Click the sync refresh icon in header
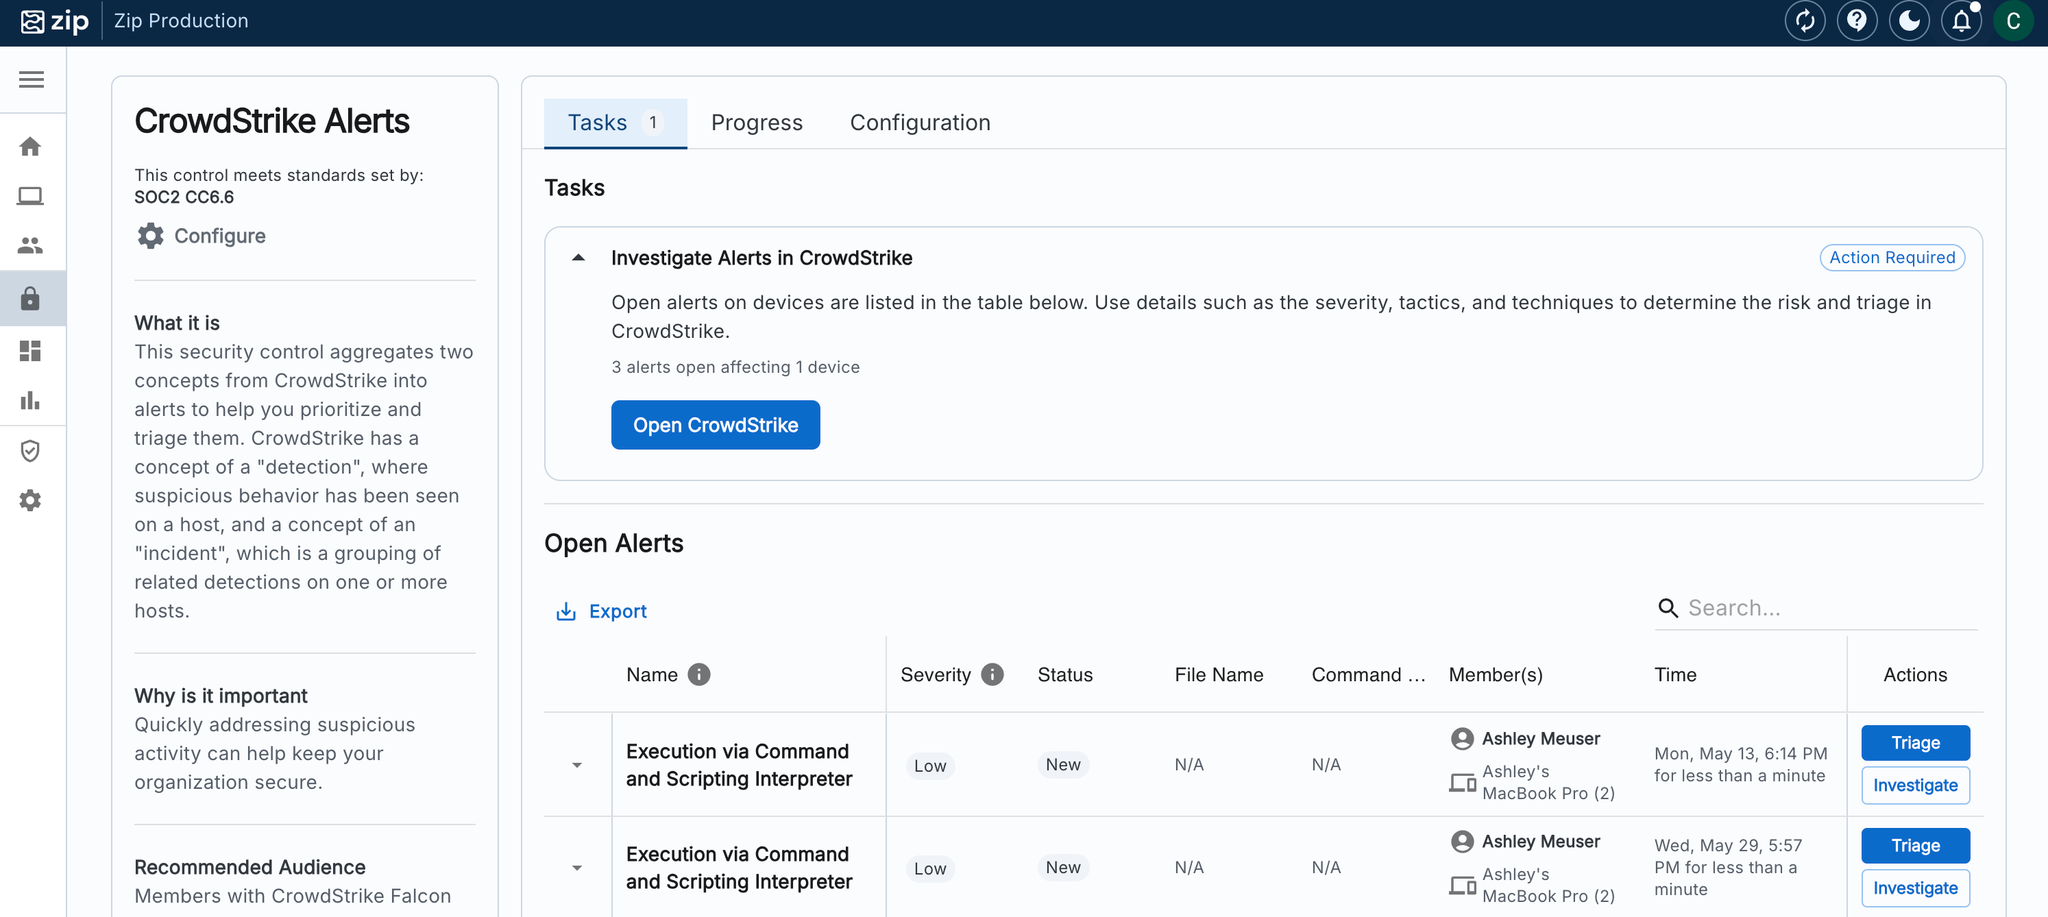This screenshot has width=2048, height=917. (1805, 21)
